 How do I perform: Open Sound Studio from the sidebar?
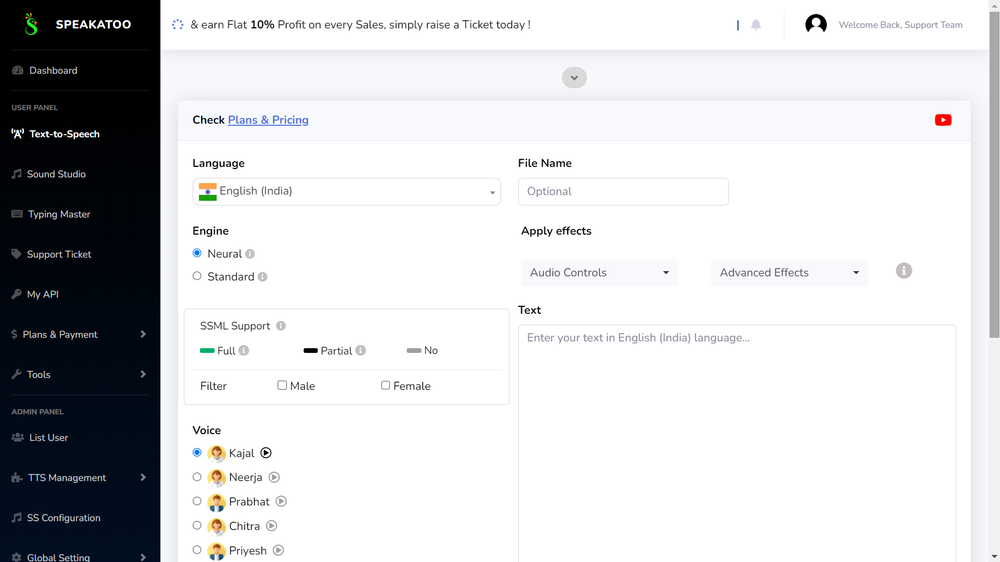pos(56,174)
